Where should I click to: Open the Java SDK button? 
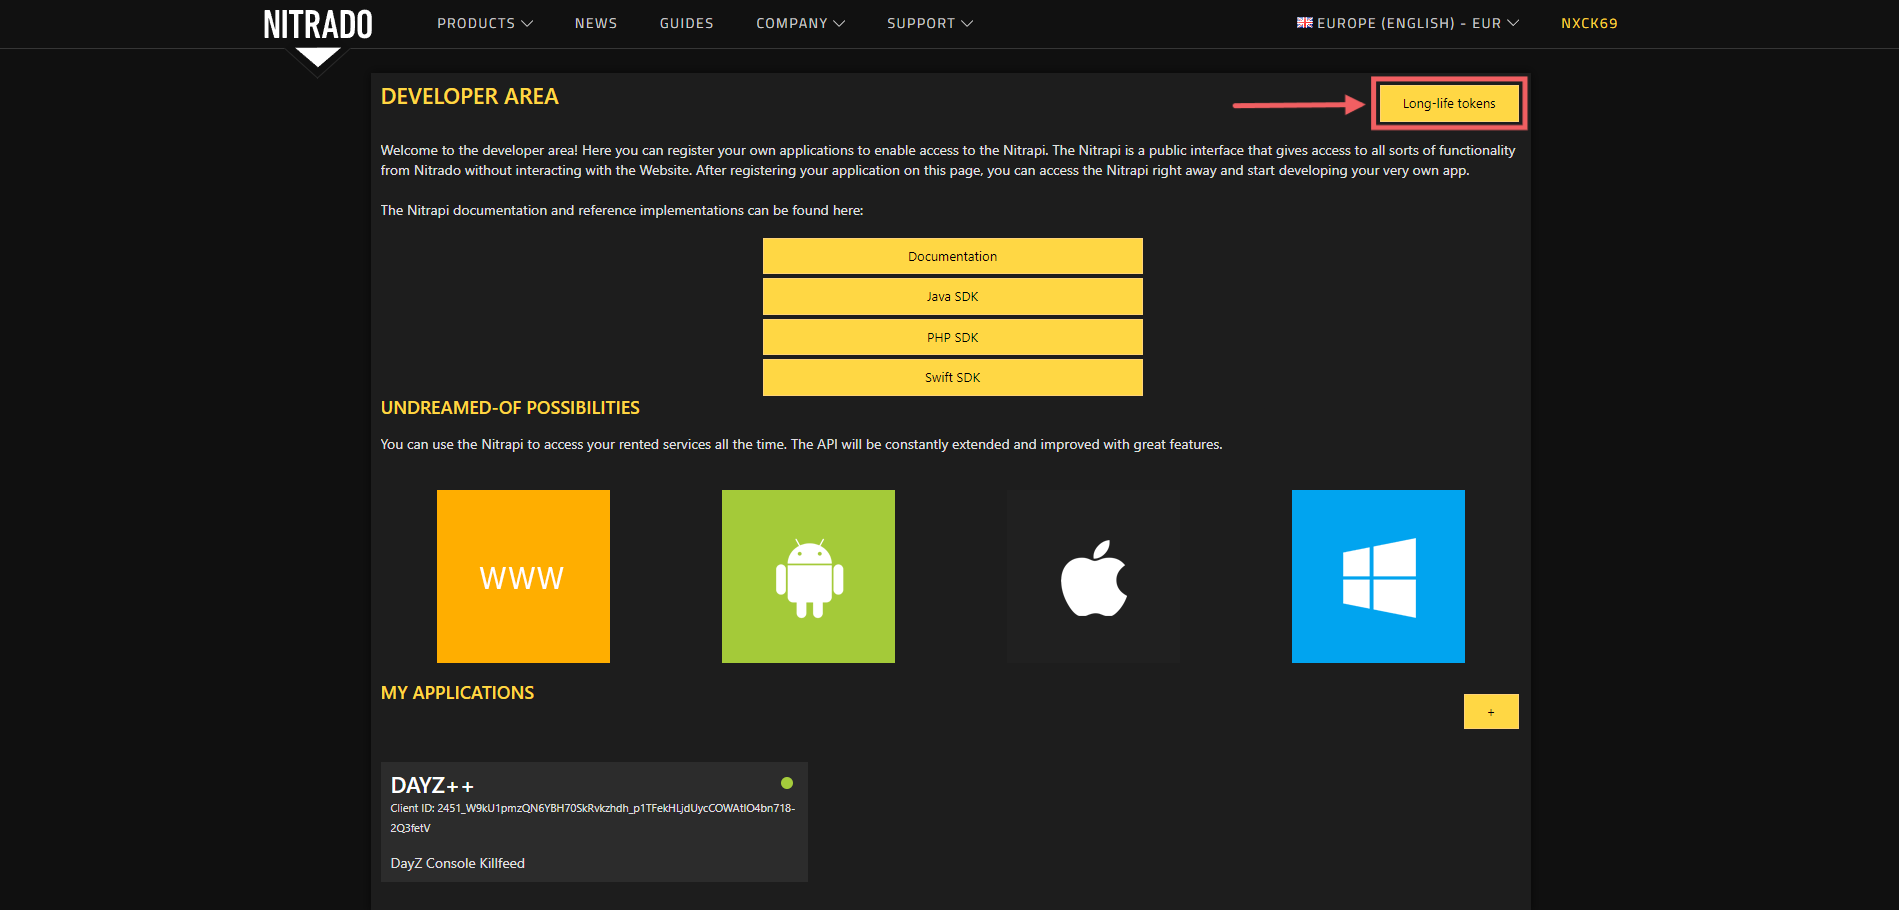click(x=953, y=296)
